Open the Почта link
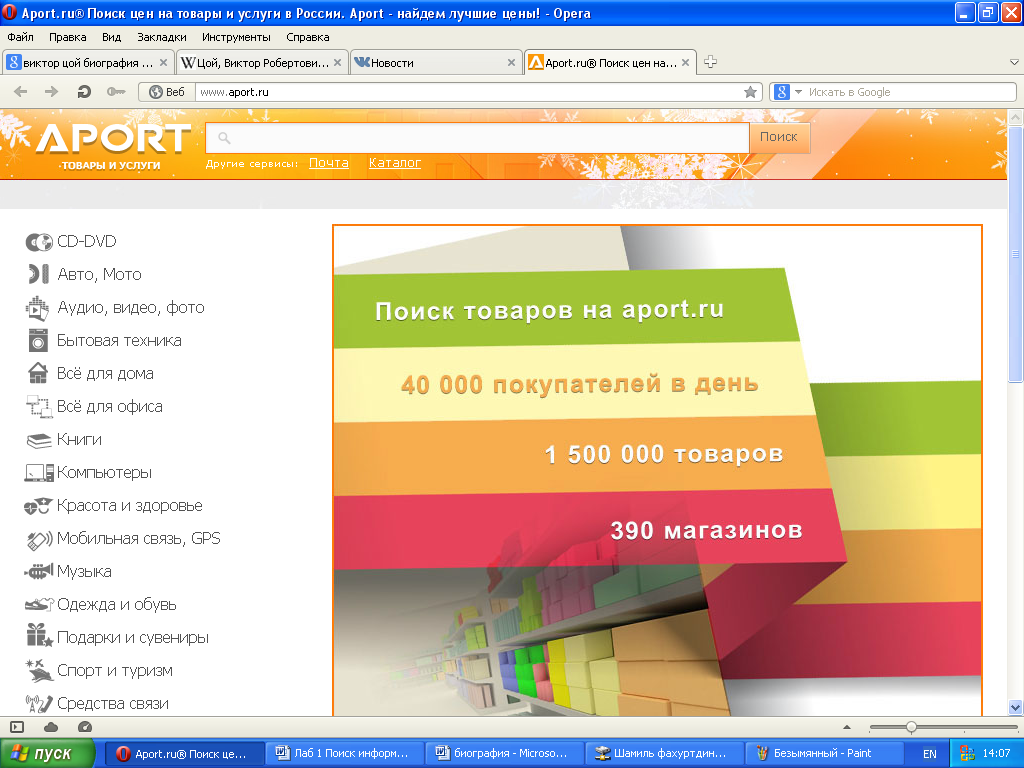Viewport: 1024px width, 768px height. [x=328, y=163]
